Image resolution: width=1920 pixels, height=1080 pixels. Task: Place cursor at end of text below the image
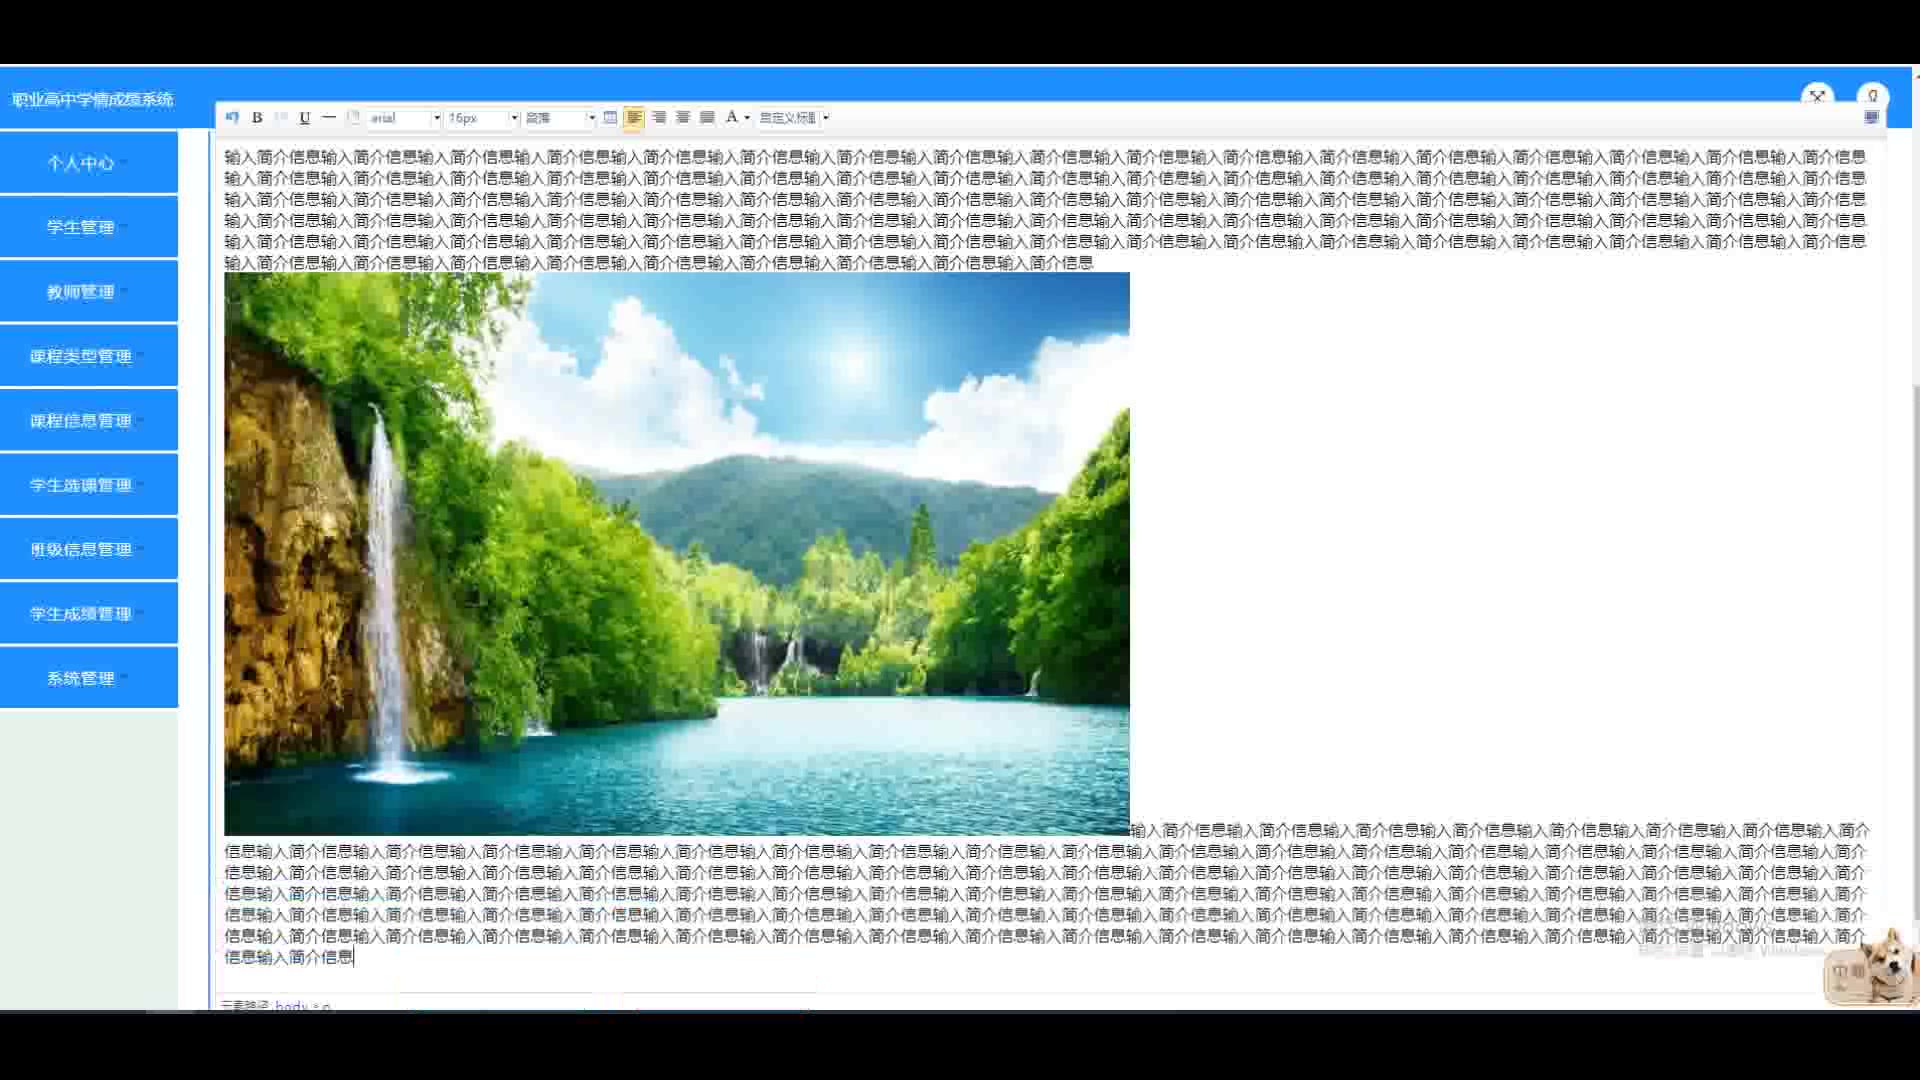click(354, 957)
